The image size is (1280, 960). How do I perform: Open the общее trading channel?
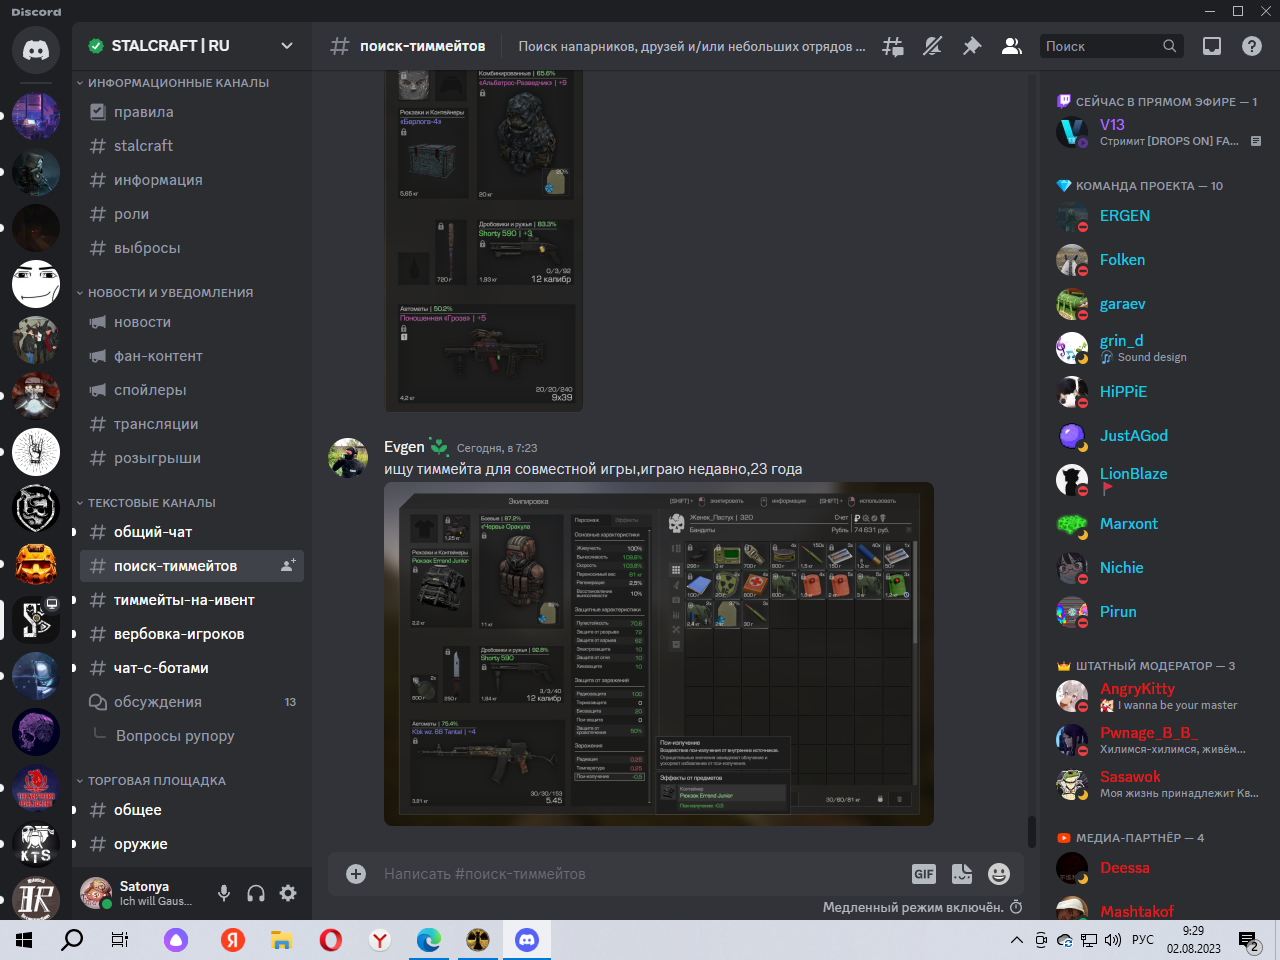192,810
